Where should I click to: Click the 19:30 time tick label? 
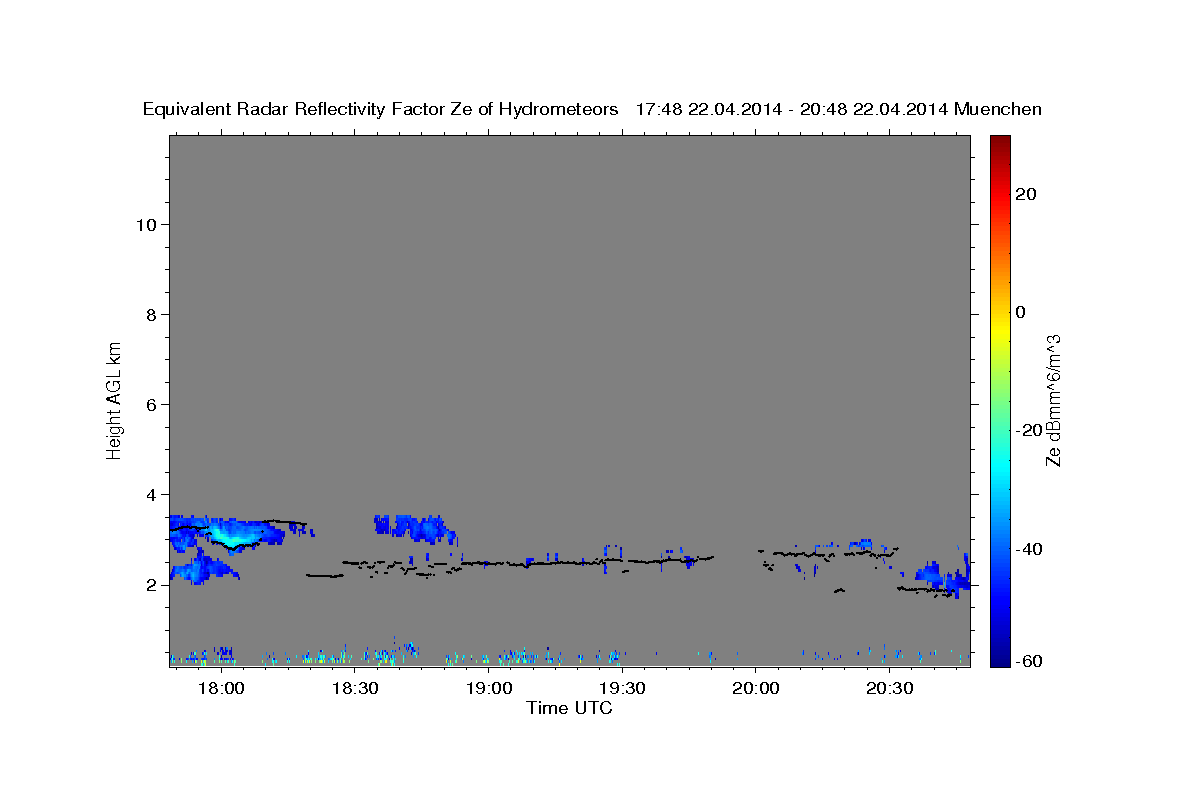(x=621, y=690)
